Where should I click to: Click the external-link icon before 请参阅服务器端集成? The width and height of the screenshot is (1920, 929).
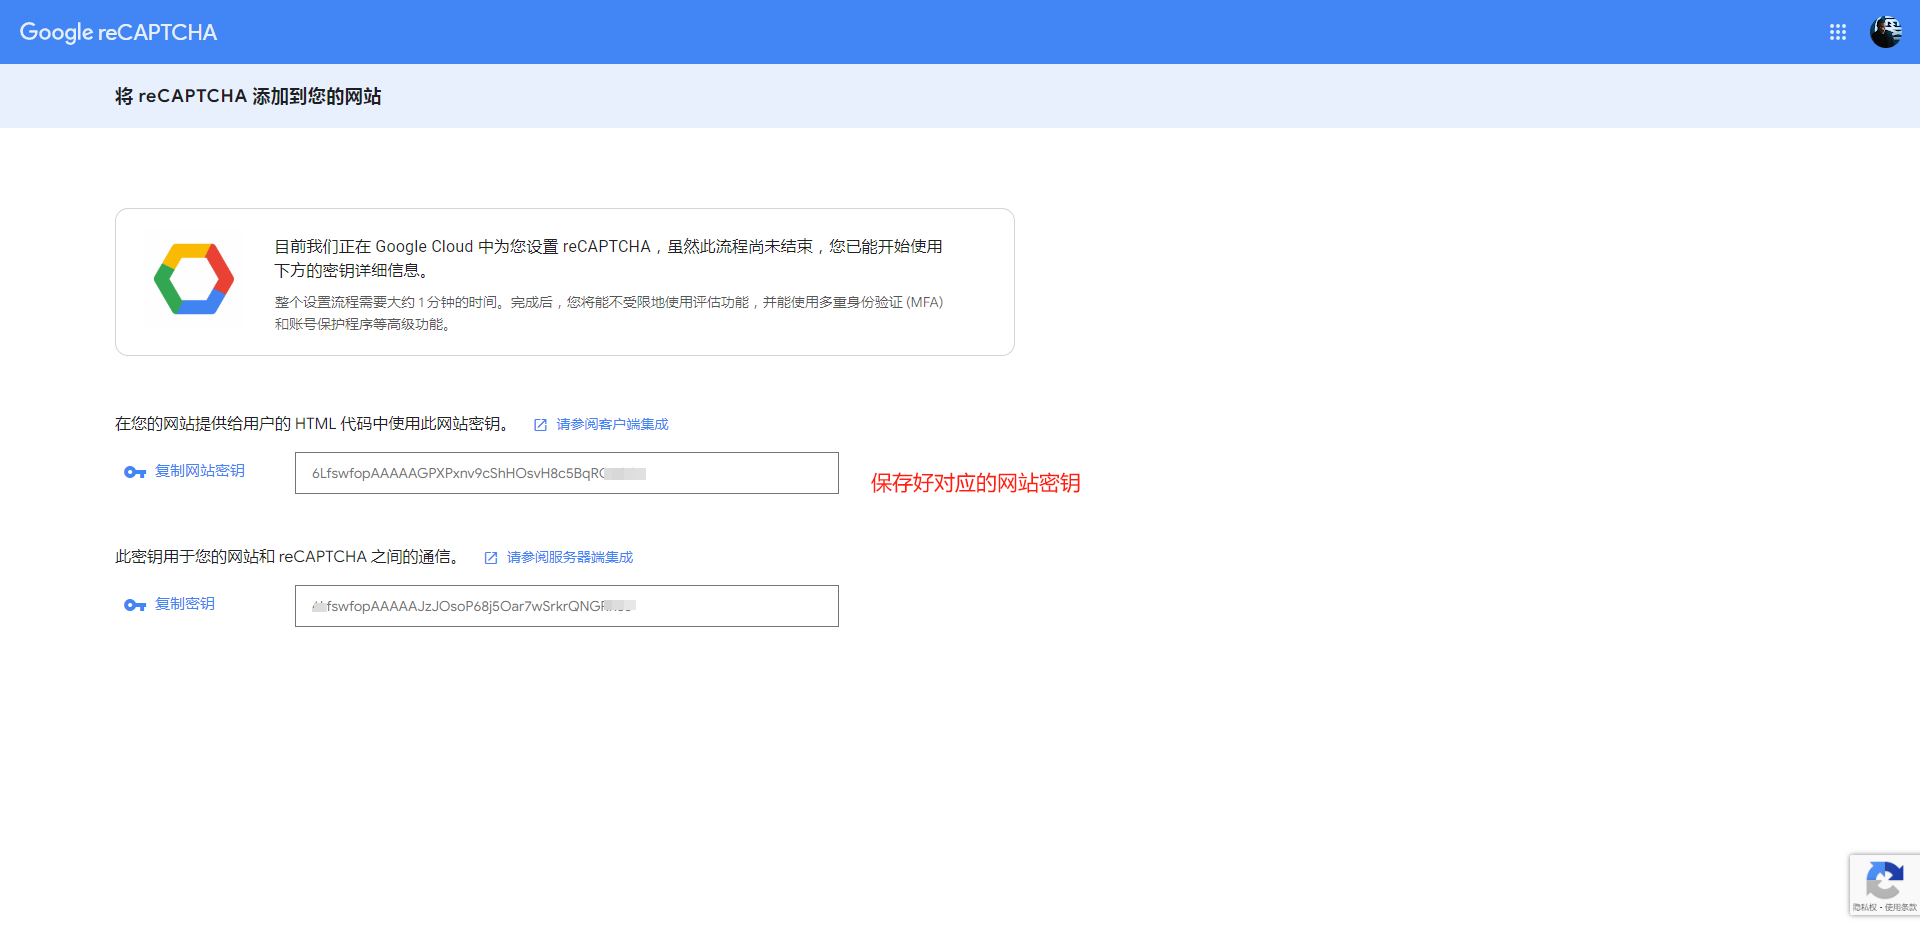491,557
